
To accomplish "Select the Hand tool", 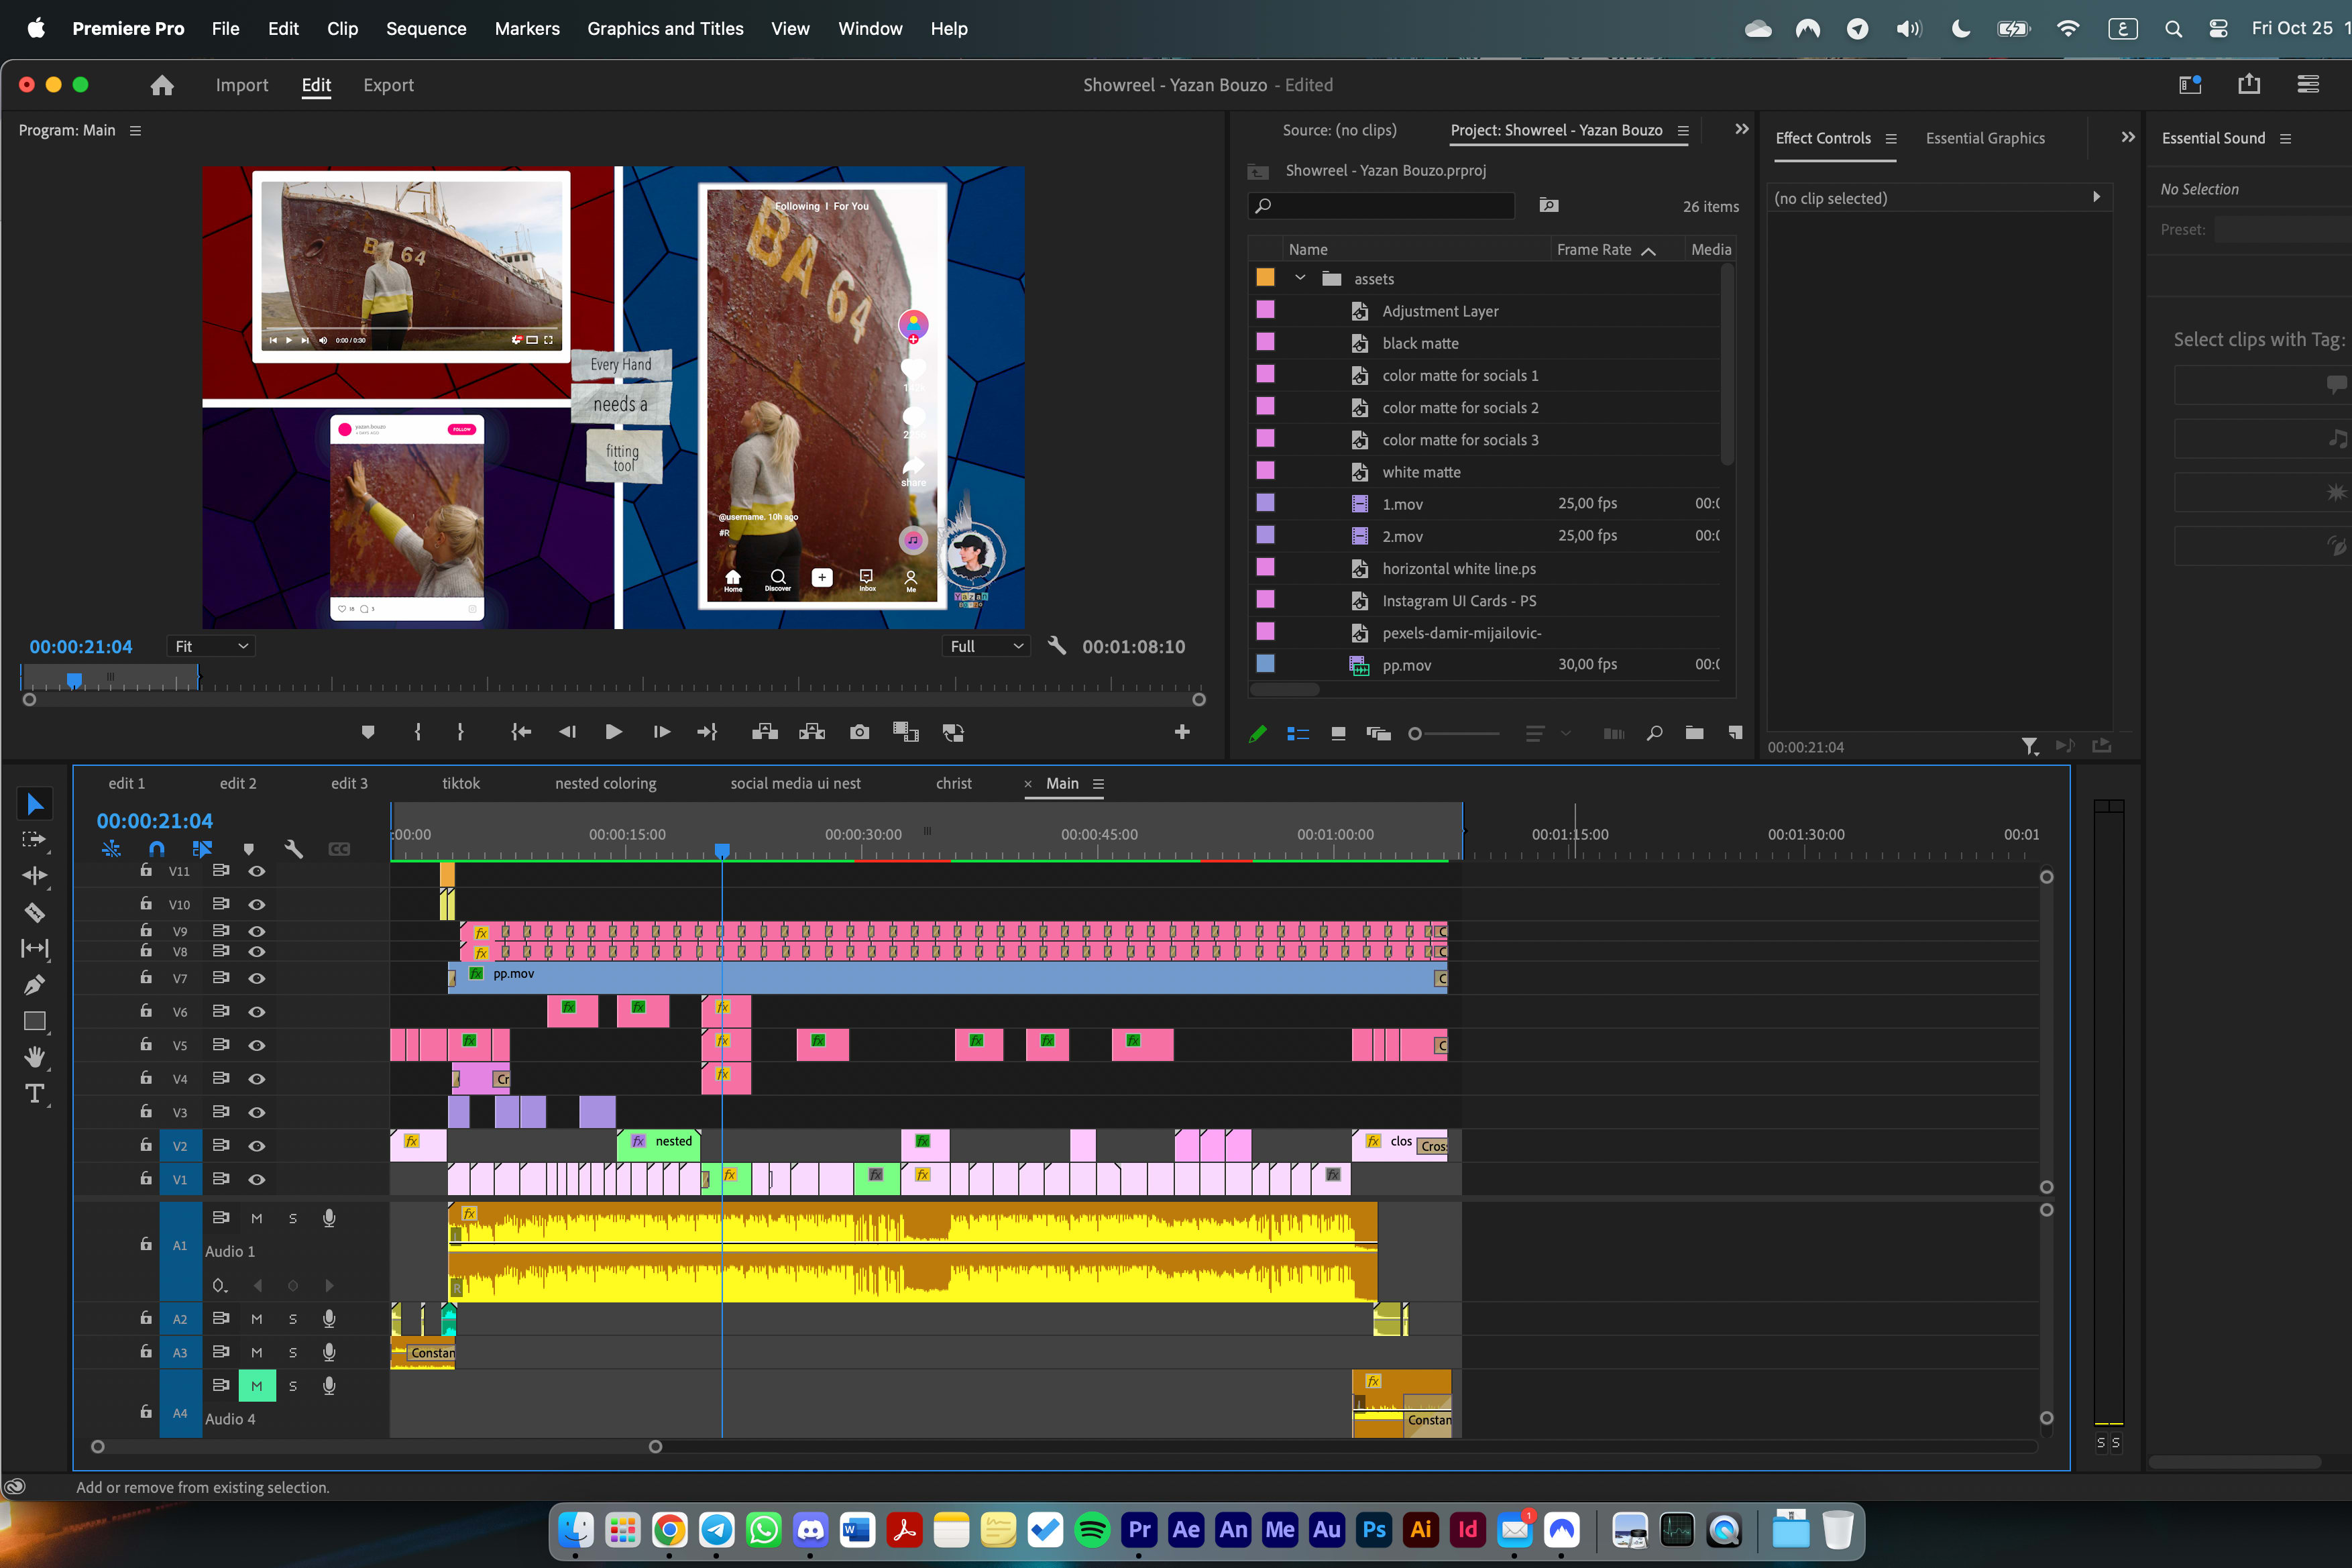I will tap(34, 1057).
